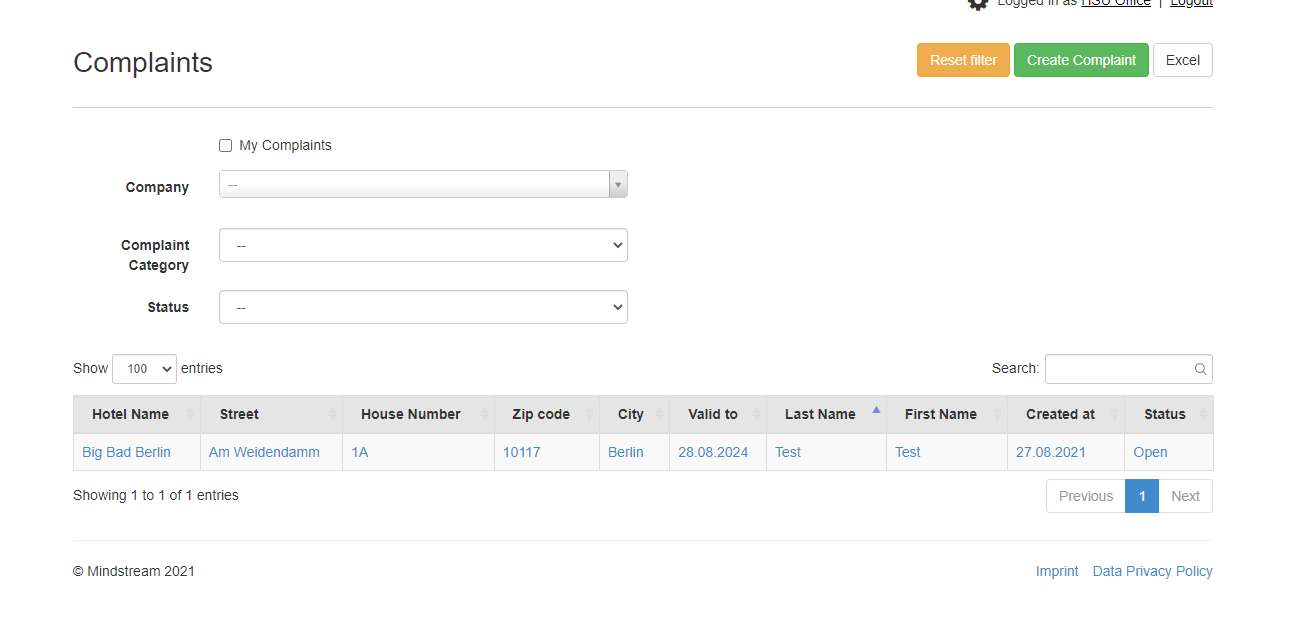Expand the Complaint Category dropdown
Viewport: 1294px width, 617px height.
pos(423,245)
